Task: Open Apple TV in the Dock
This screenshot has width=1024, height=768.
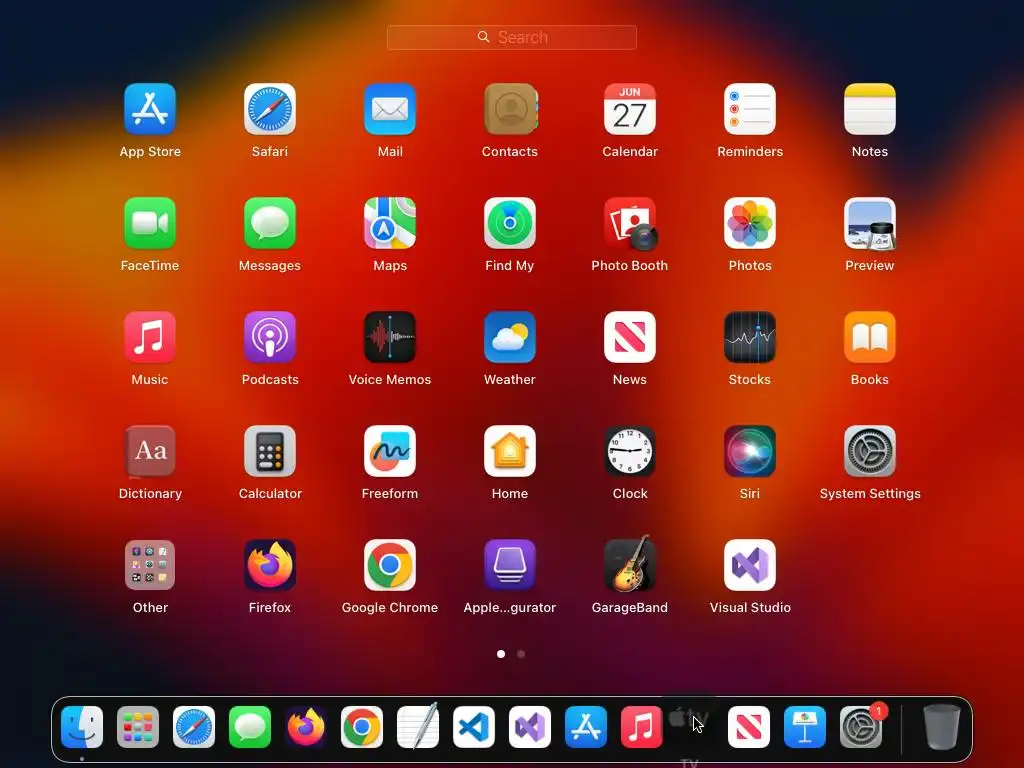Action: [x=690, y=718]
